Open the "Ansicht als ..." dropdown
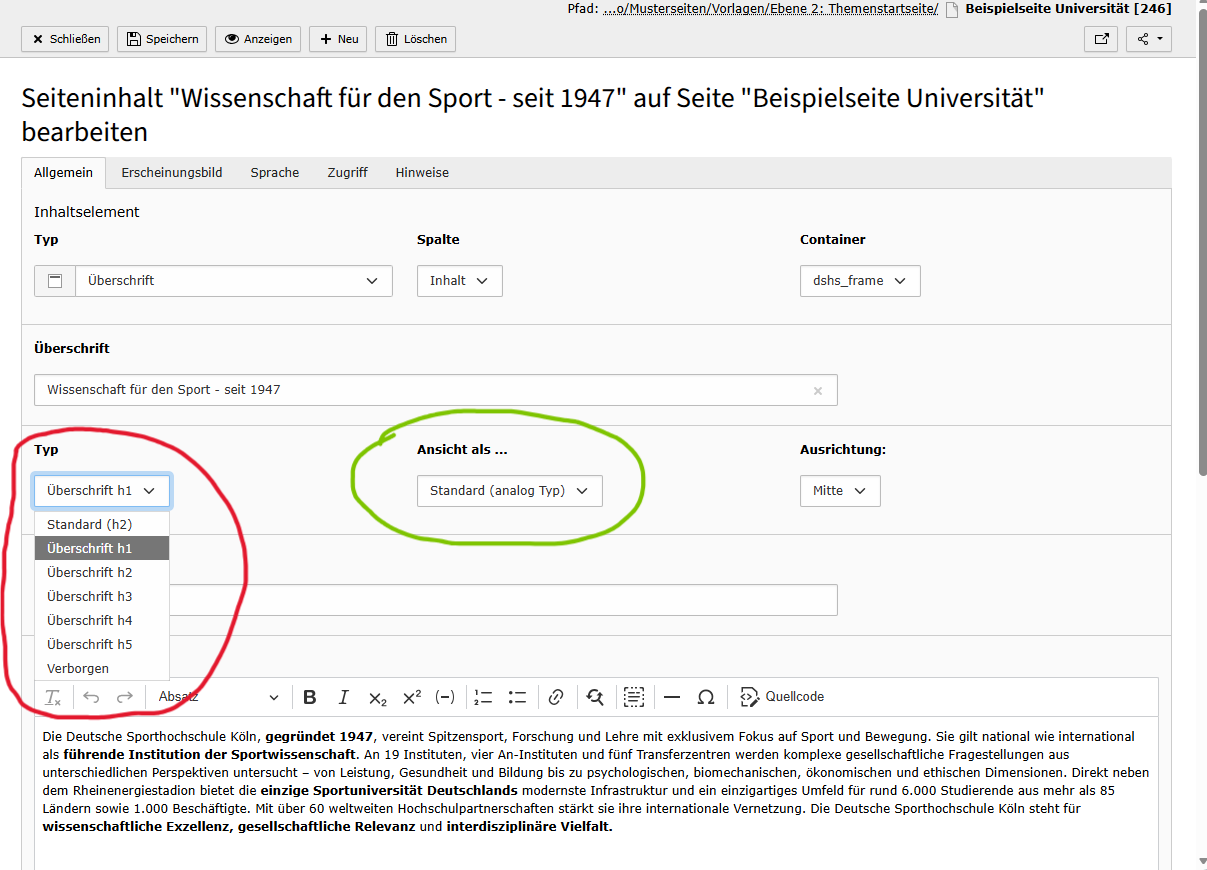 (x=509, y=491)
